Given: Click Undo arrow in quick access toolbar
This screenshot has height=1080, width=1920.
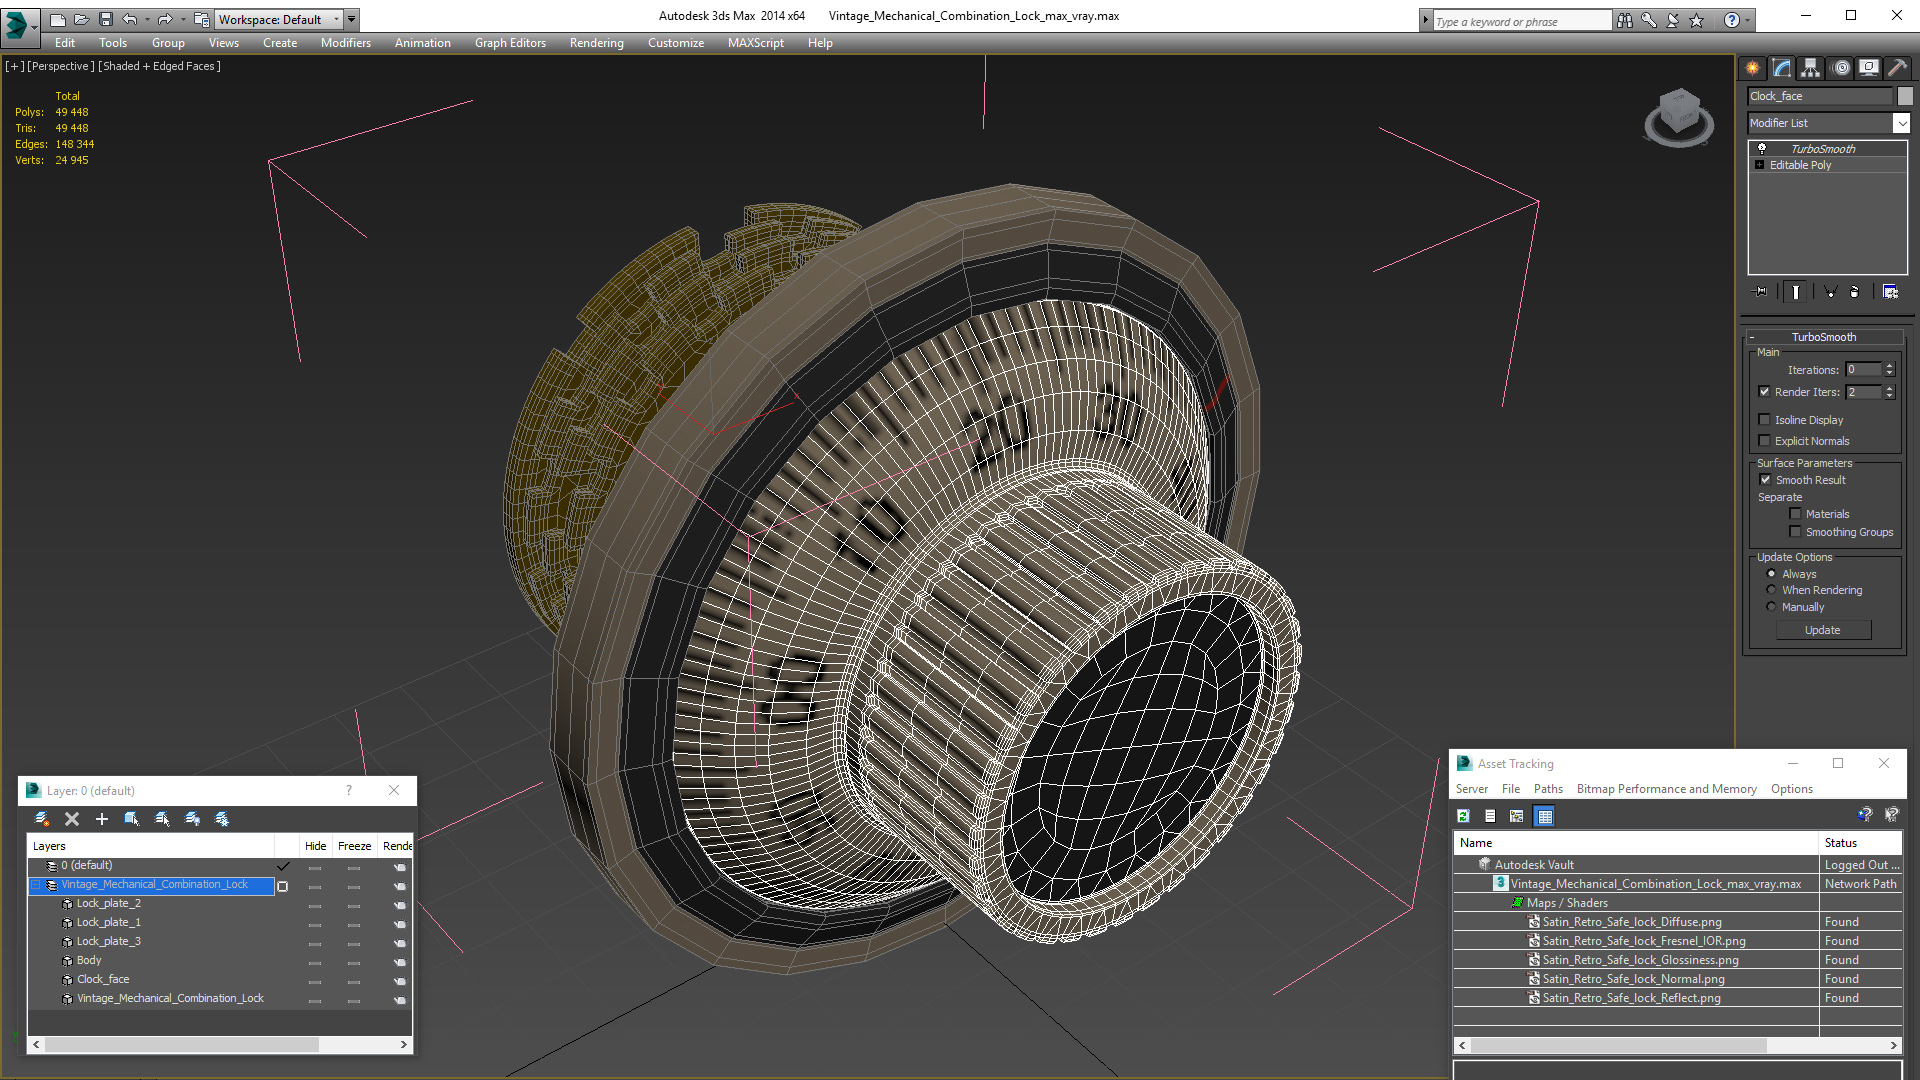Looking at the screenshot, I should tap(130, 19).
